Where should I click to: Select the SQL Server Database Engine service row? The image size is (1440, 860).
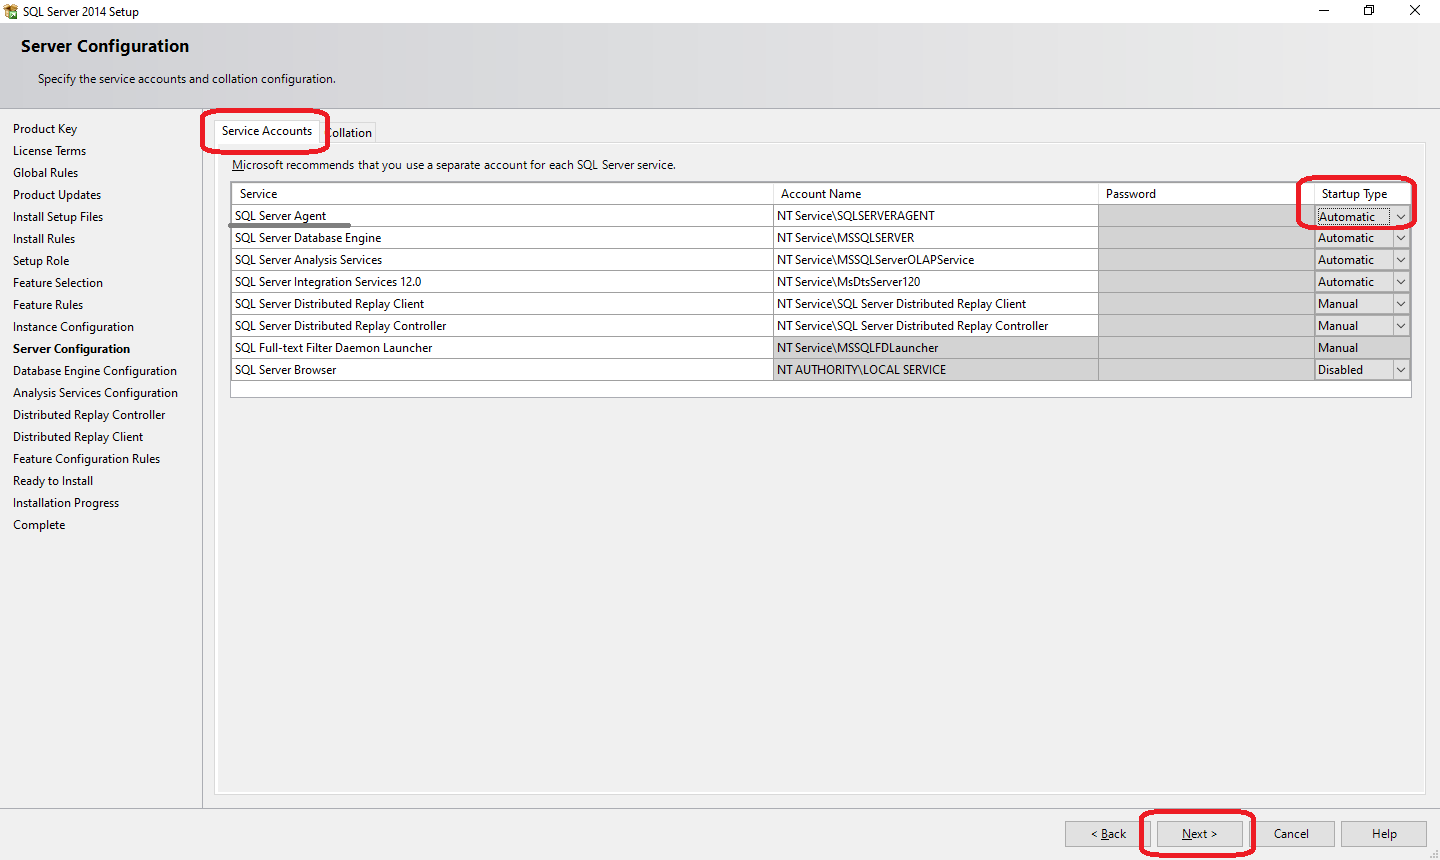[x=502, y=238]
